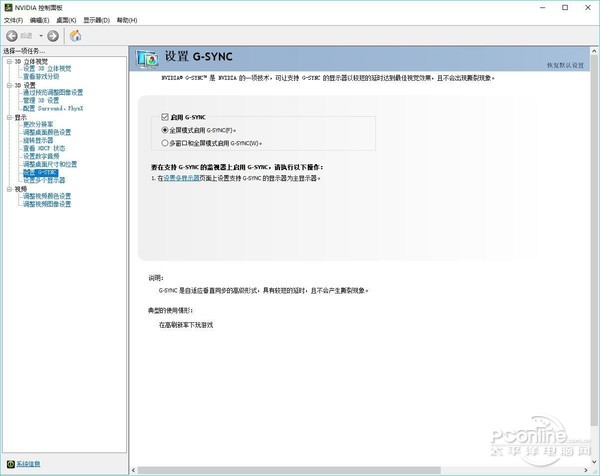Collapse the 显示 tree node
Viewport: 600px width, 476px height.
[9, 117]
